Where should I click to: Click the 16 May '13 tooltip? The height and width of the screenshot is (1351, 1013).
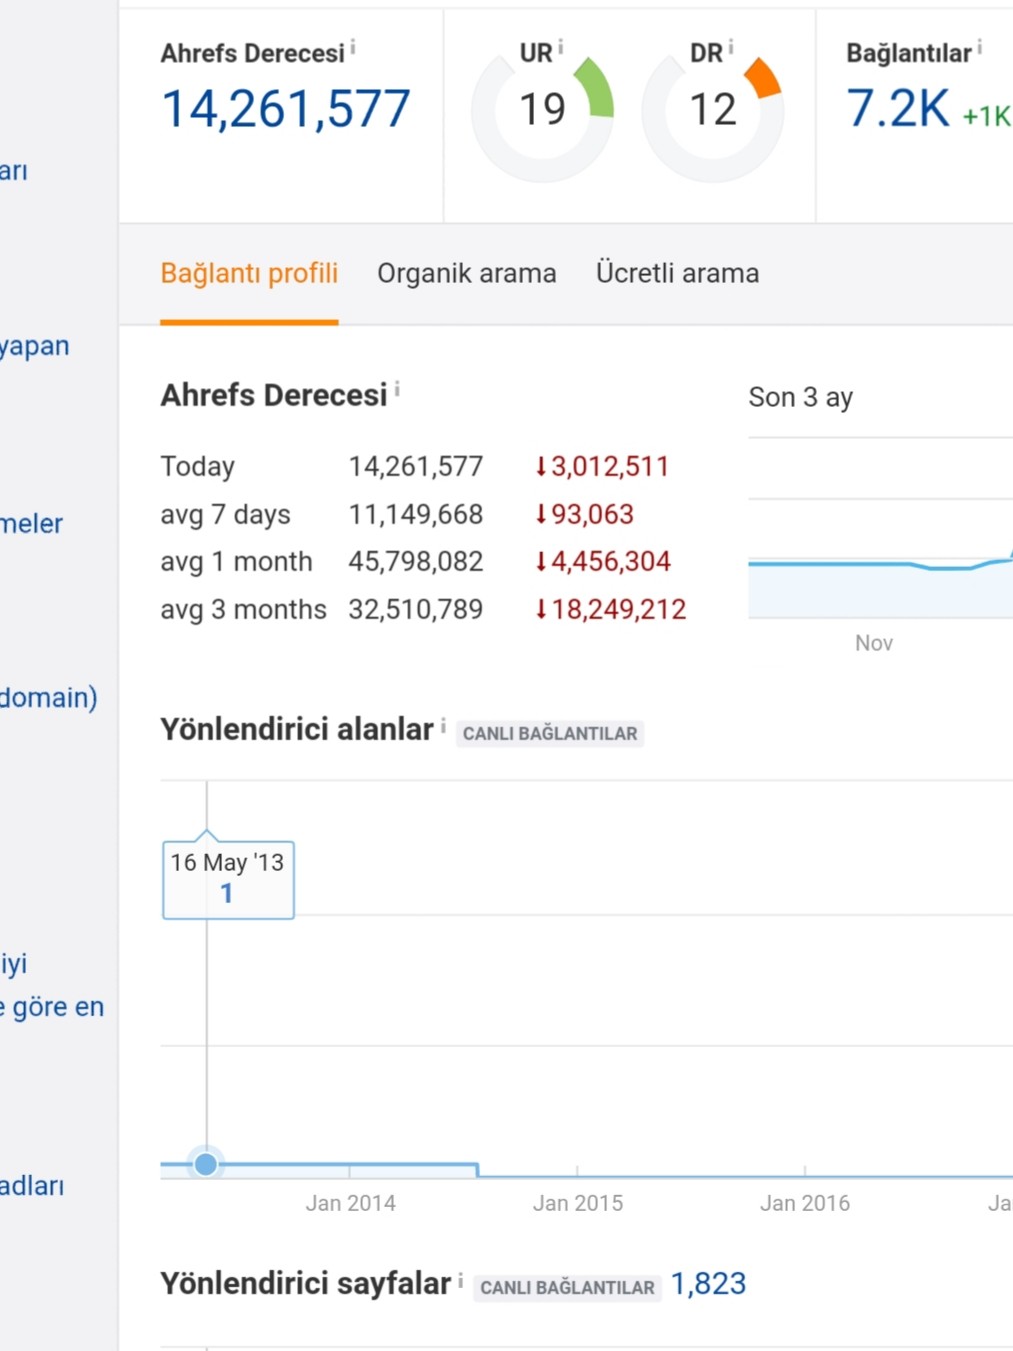(x=228, y=878)
